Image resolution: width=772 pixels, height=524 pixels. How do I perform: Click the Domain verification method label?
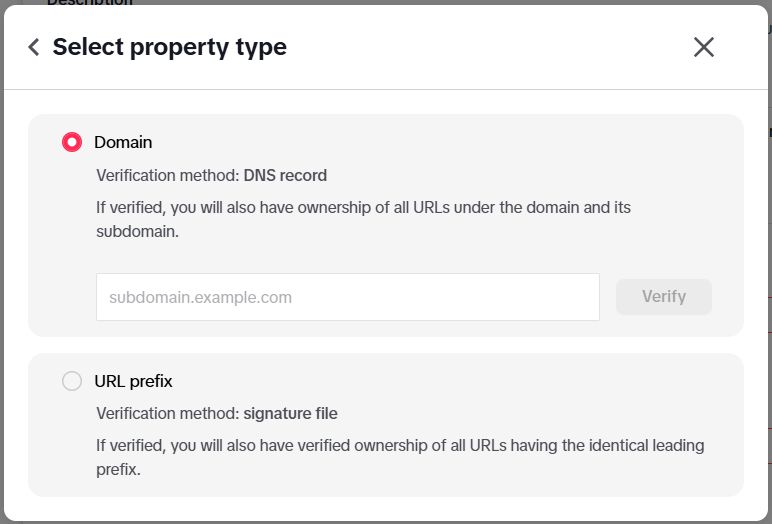(x=168, y=175)
